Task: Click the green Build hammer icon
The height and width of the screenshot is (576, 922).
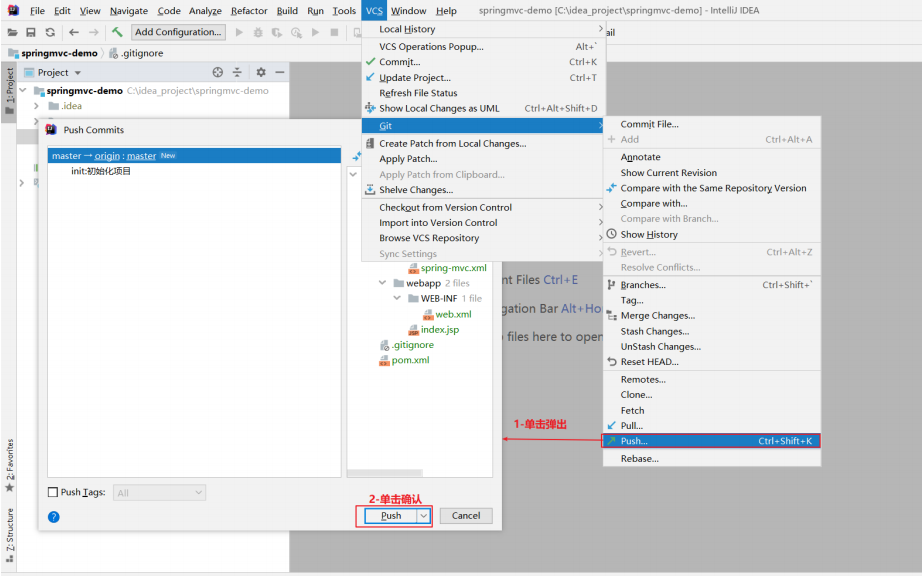Action: click(117, 32)
